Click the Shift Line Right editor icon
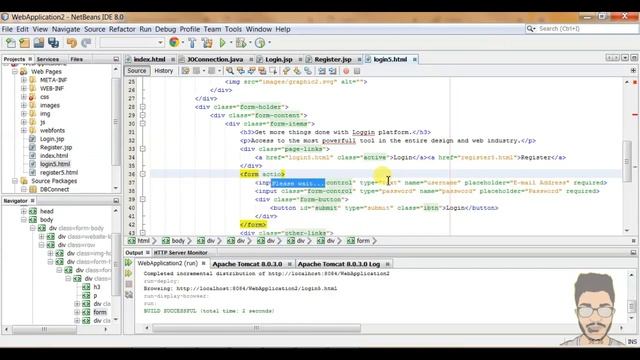The height and width of the screenshot is (360, 640). [x=333, y=71]
